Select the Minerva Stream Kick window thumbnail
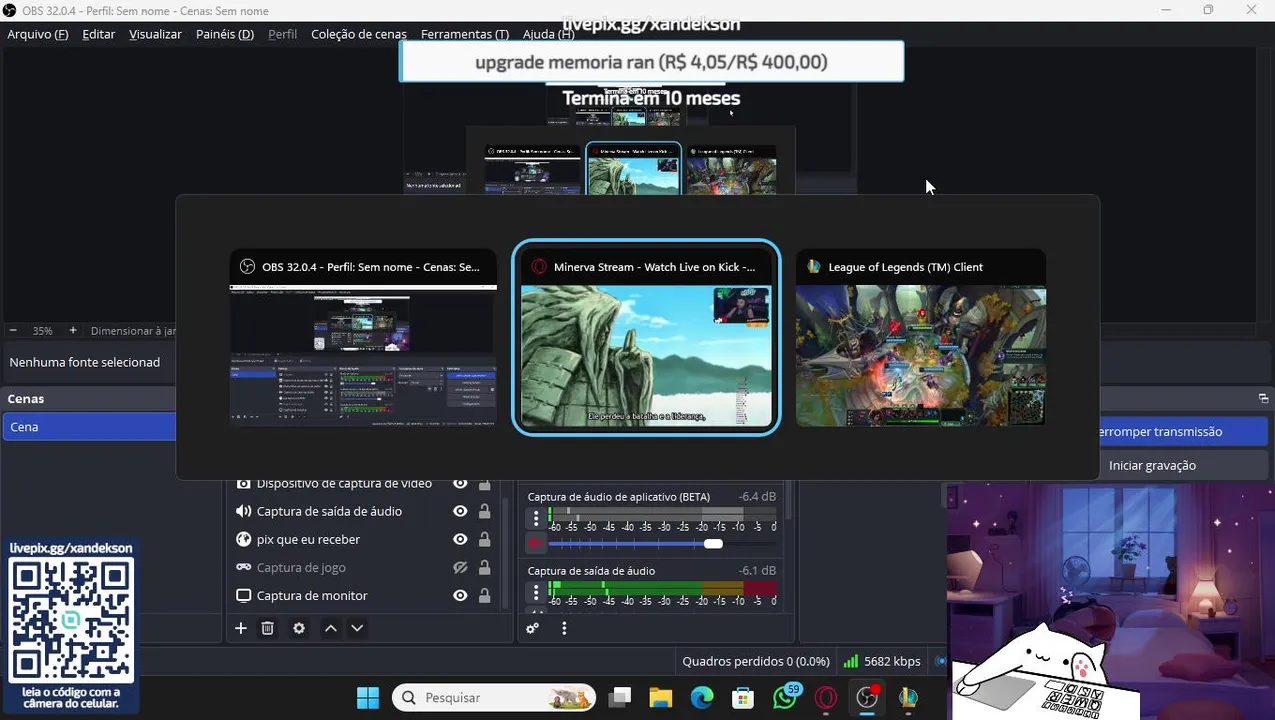The height and width of the screenshot is (720, 1275). [x=646, y=338]
